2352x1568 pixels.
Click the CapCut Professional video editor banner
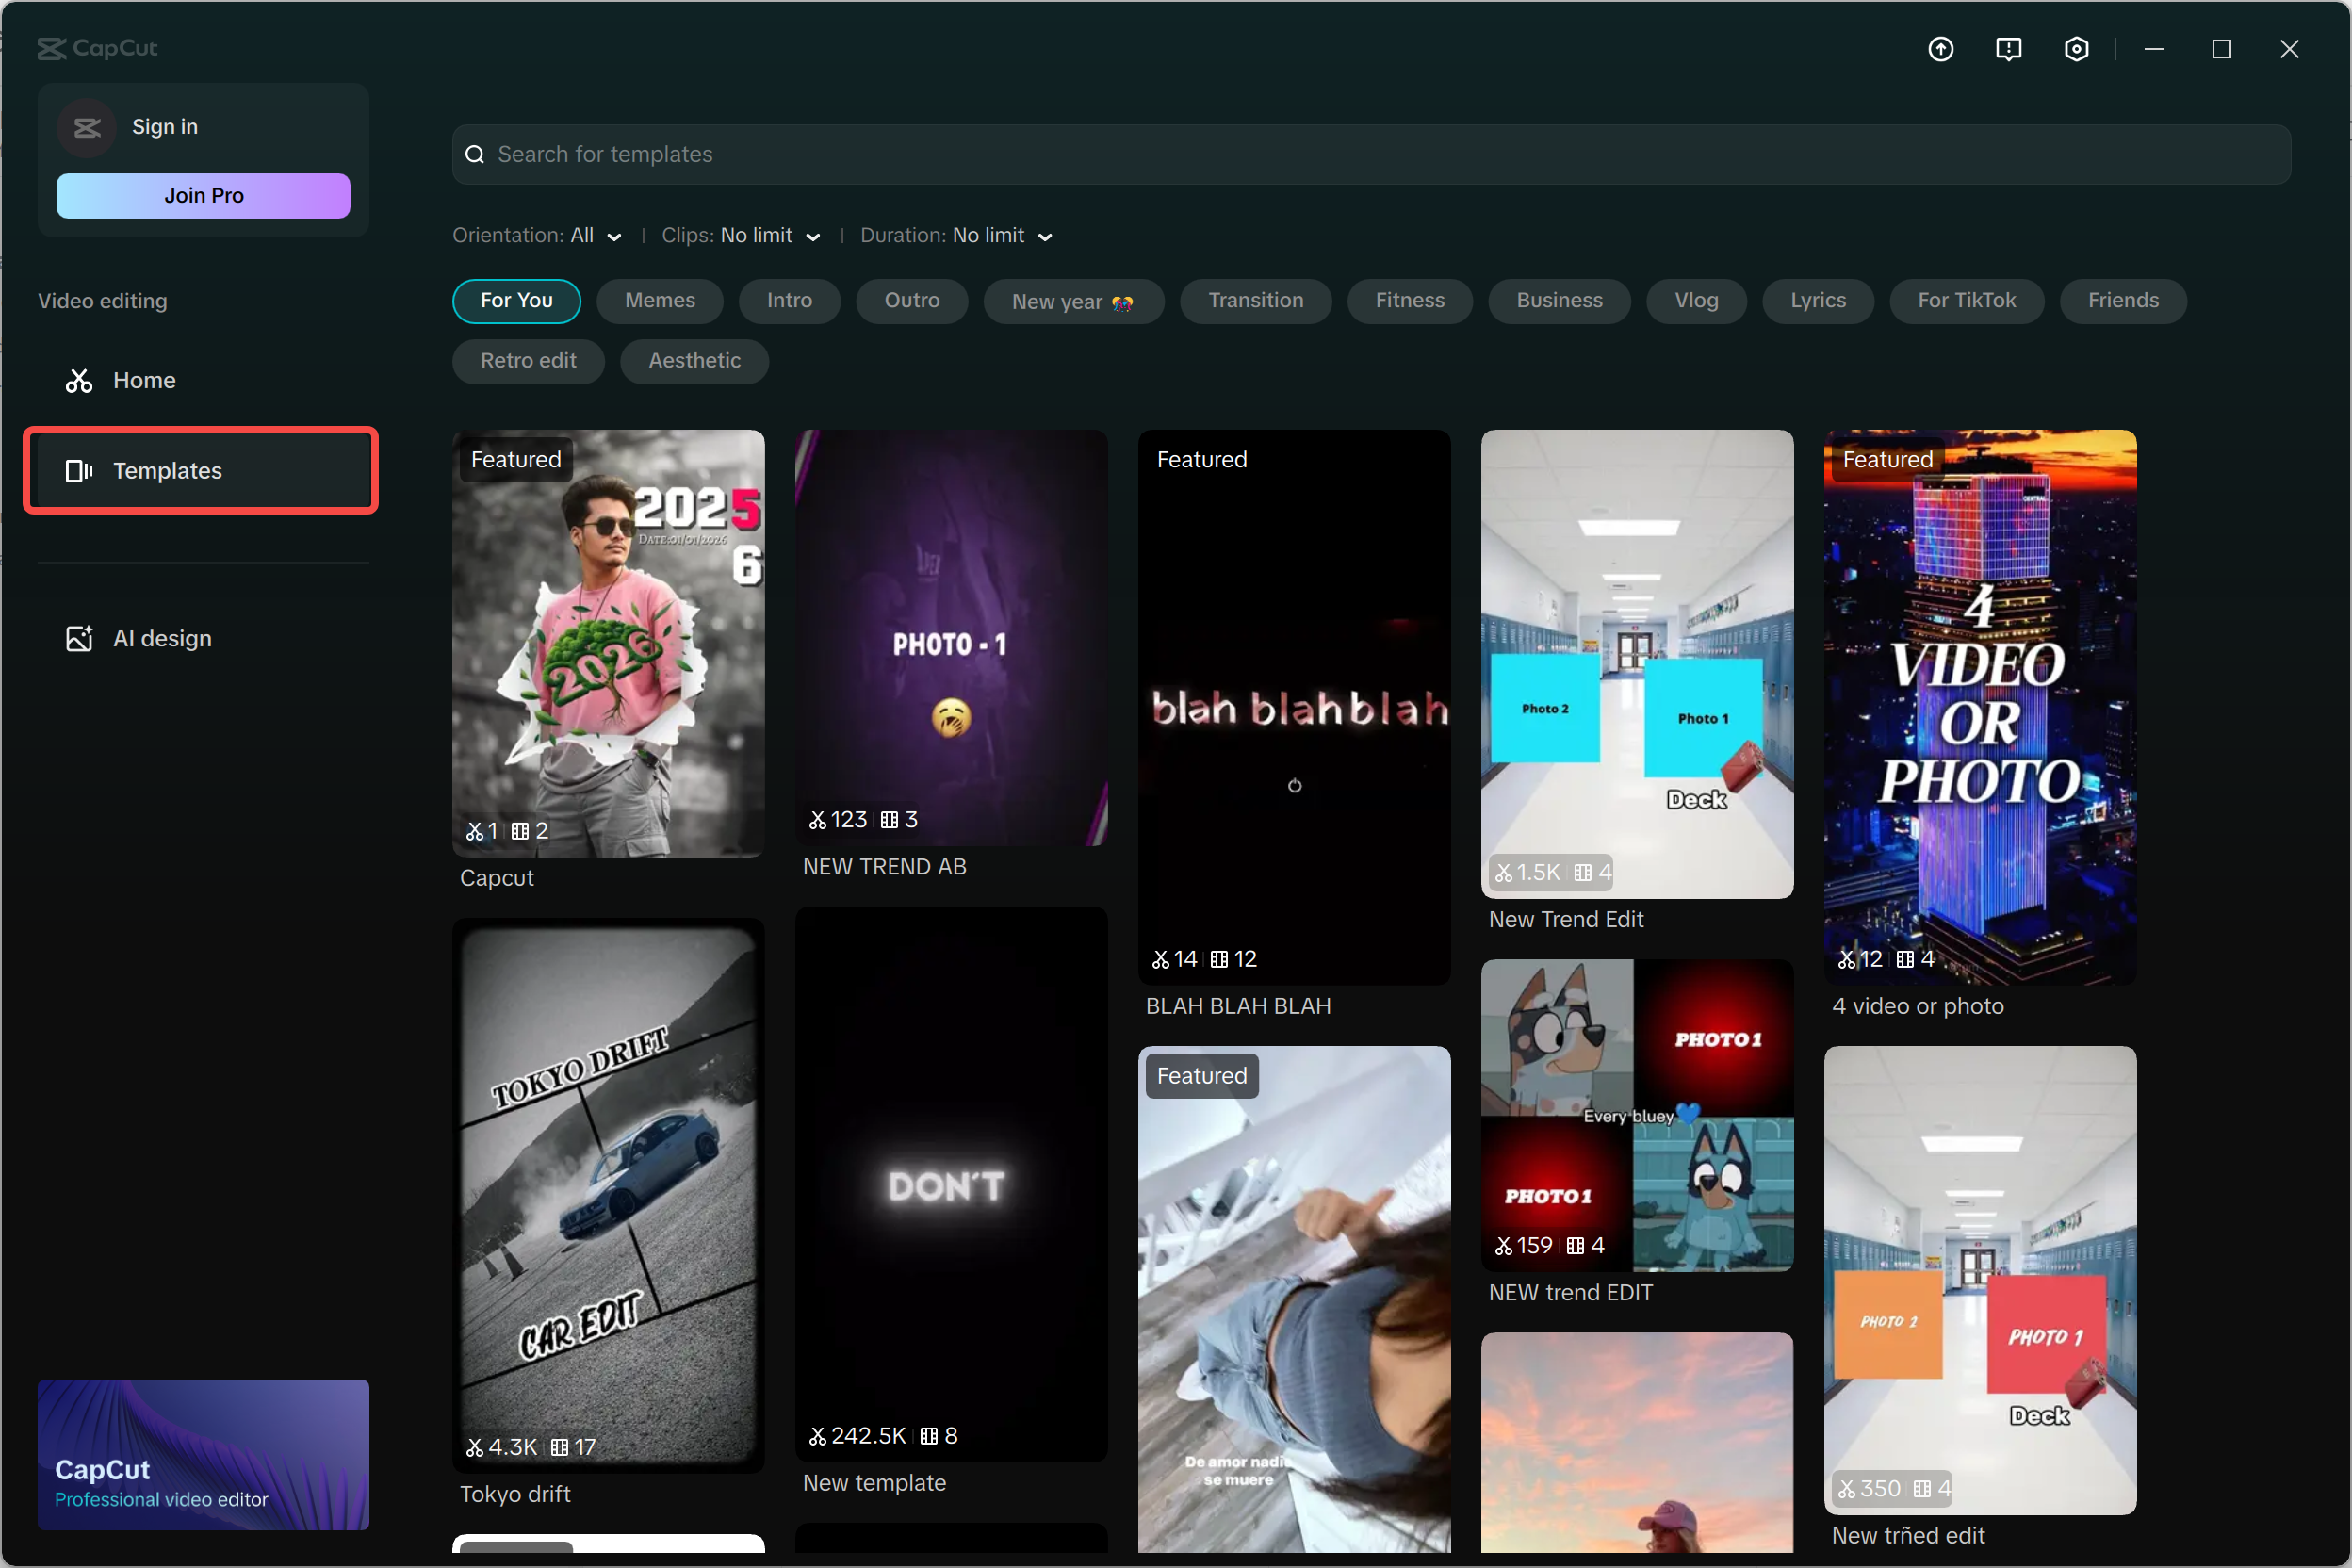(x=203, y=1456)
